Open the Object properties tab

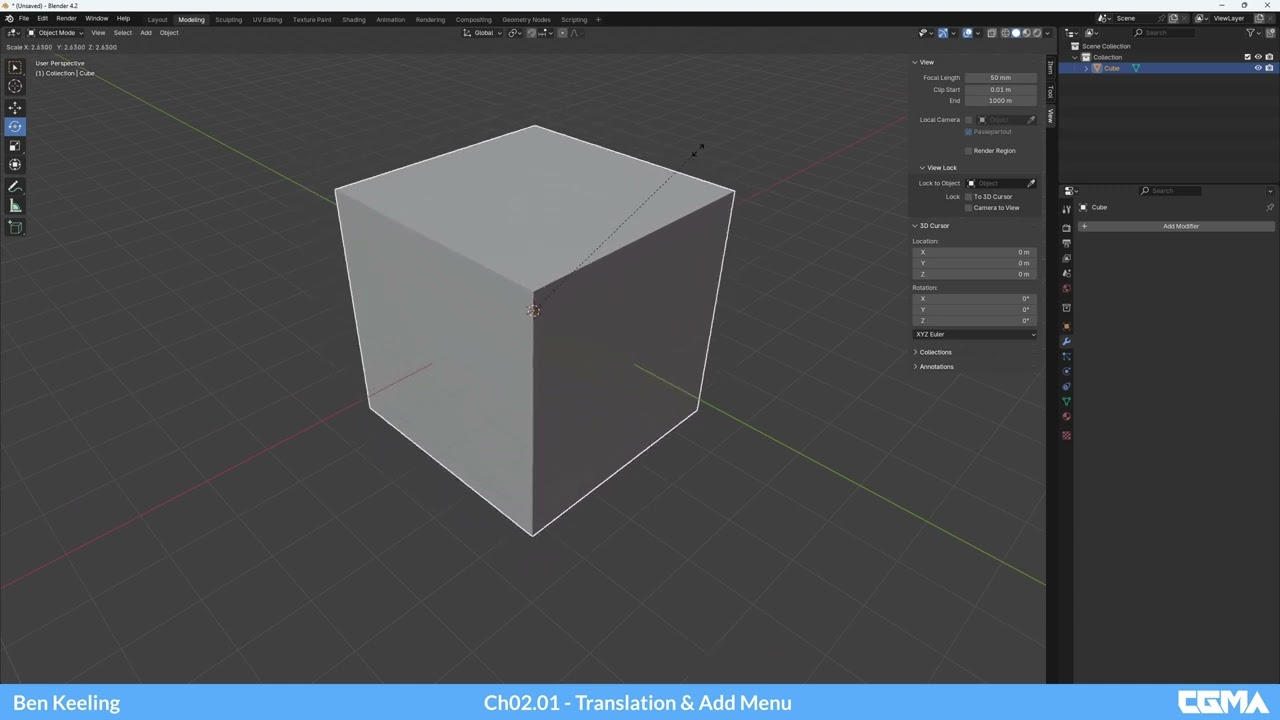coord(1066,326)
